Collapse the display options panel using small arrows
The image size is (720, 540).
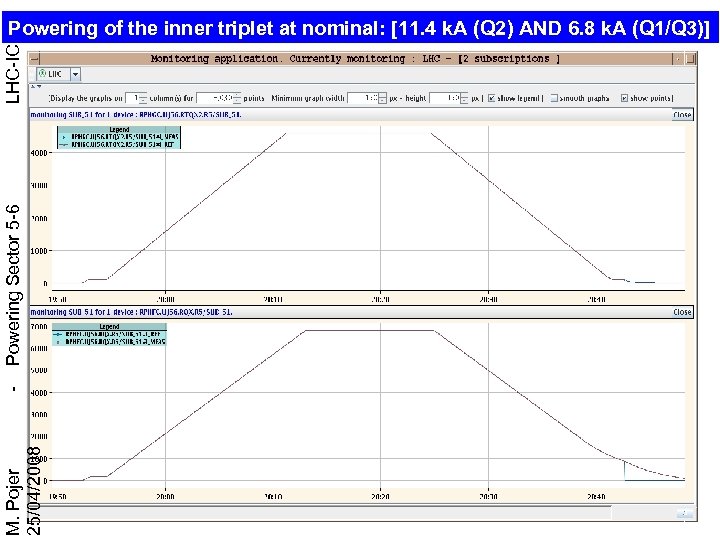[36, 86]
